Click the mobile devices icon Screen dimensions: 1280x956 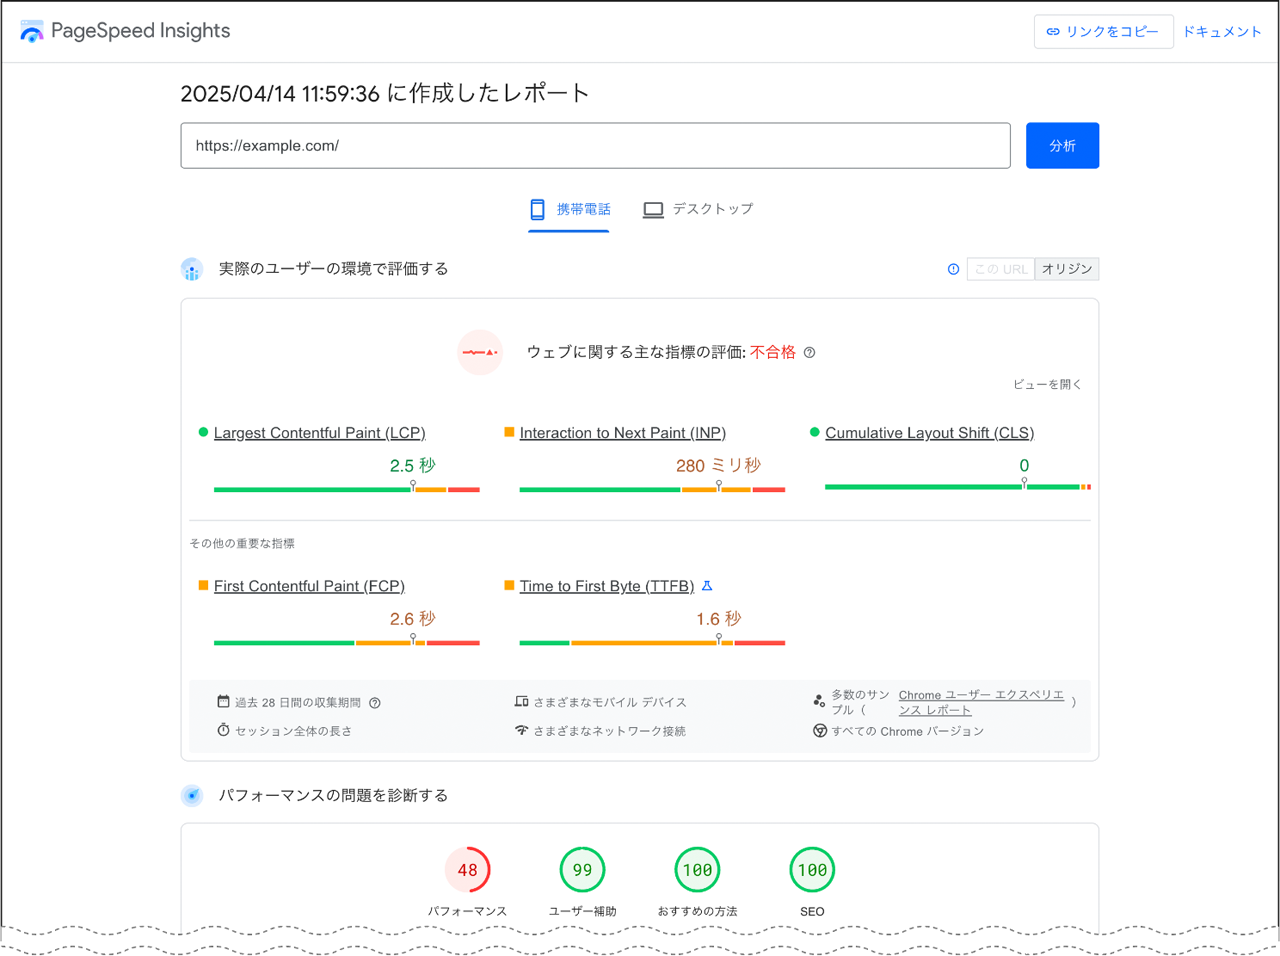521,702
